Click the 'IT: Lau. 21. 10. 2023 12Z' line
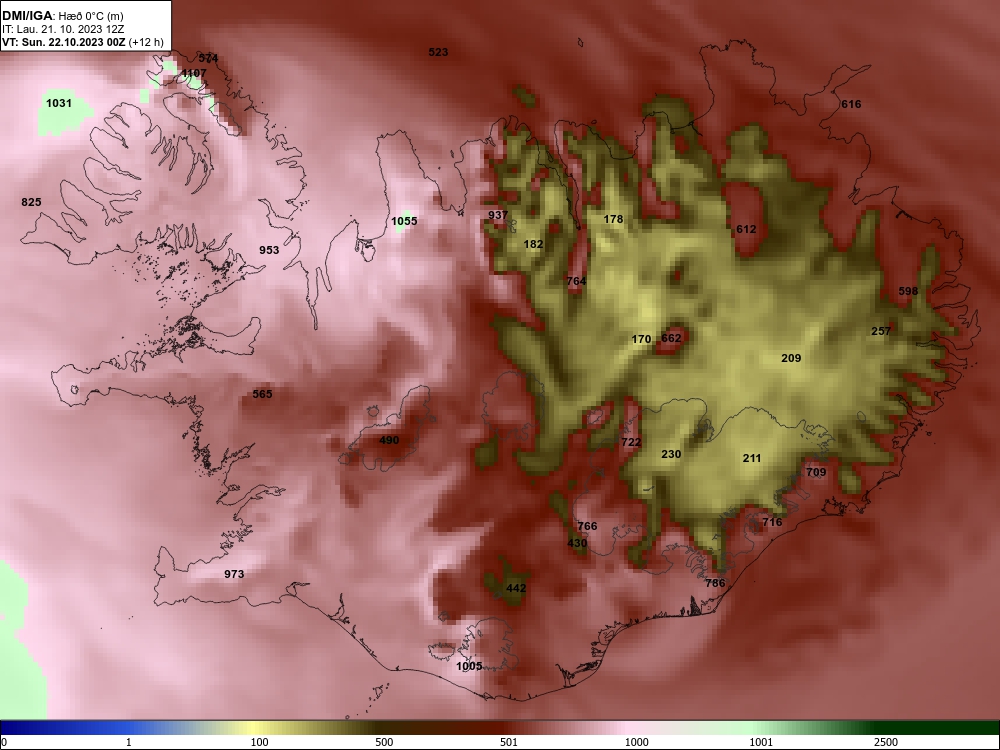 click(62, 29)
